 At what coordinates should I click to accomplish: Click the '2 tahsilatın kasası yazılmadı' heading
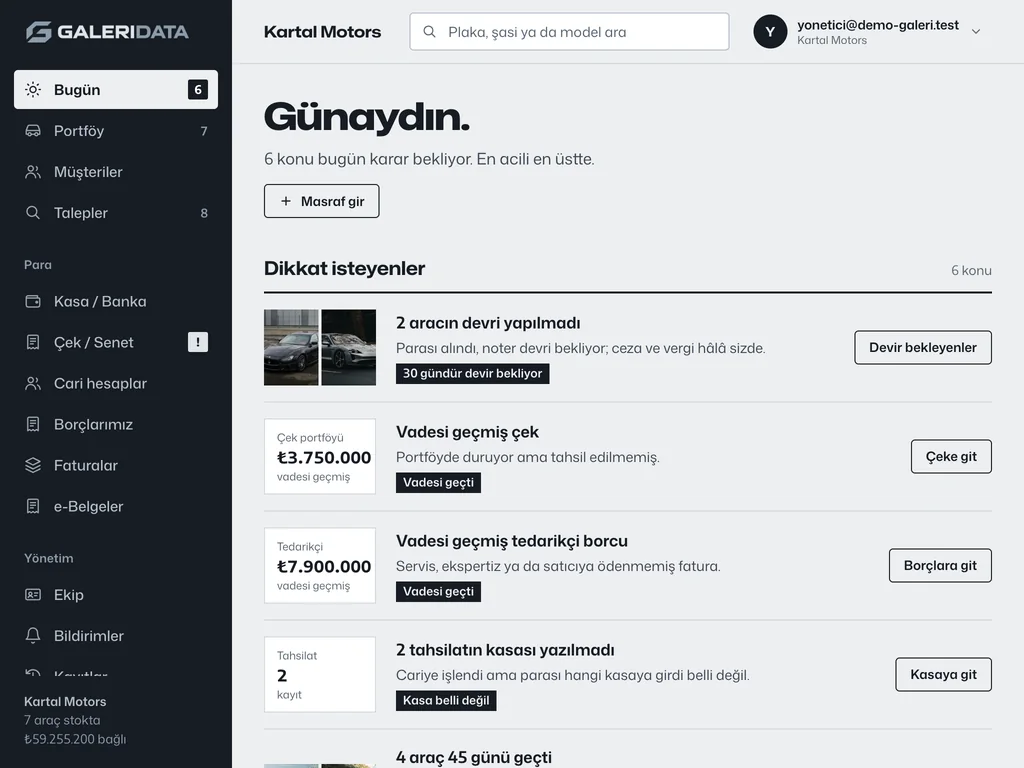[x=505, y=650]
